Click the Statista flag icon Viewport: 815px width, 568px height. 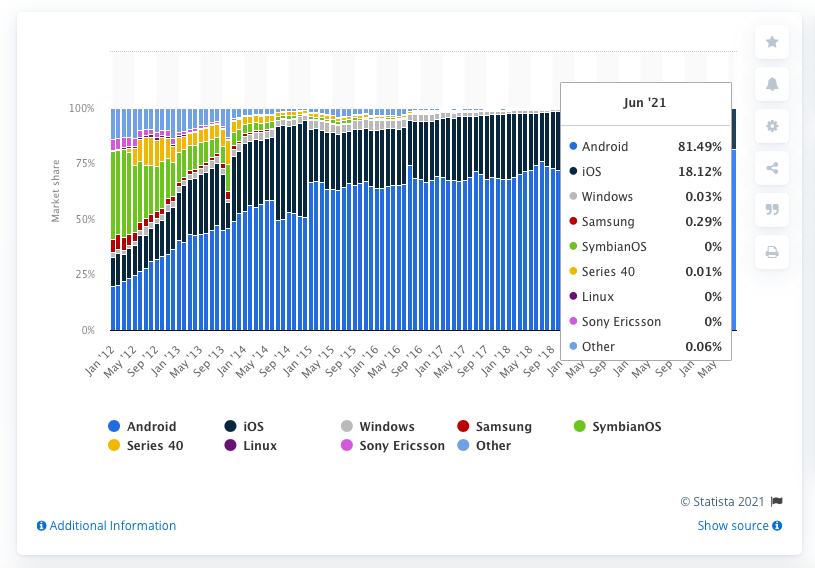[777, 502]
